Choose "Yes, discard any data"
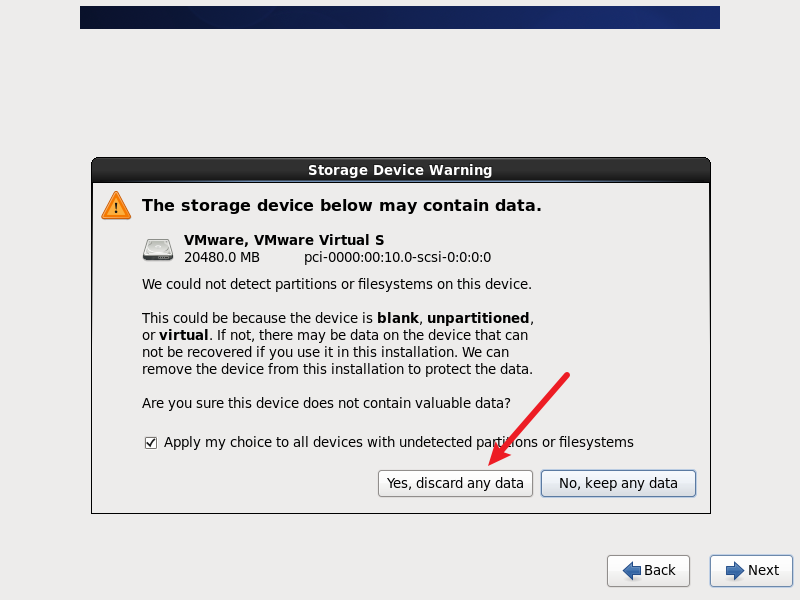800x600 pixels. tap(455, 483)
